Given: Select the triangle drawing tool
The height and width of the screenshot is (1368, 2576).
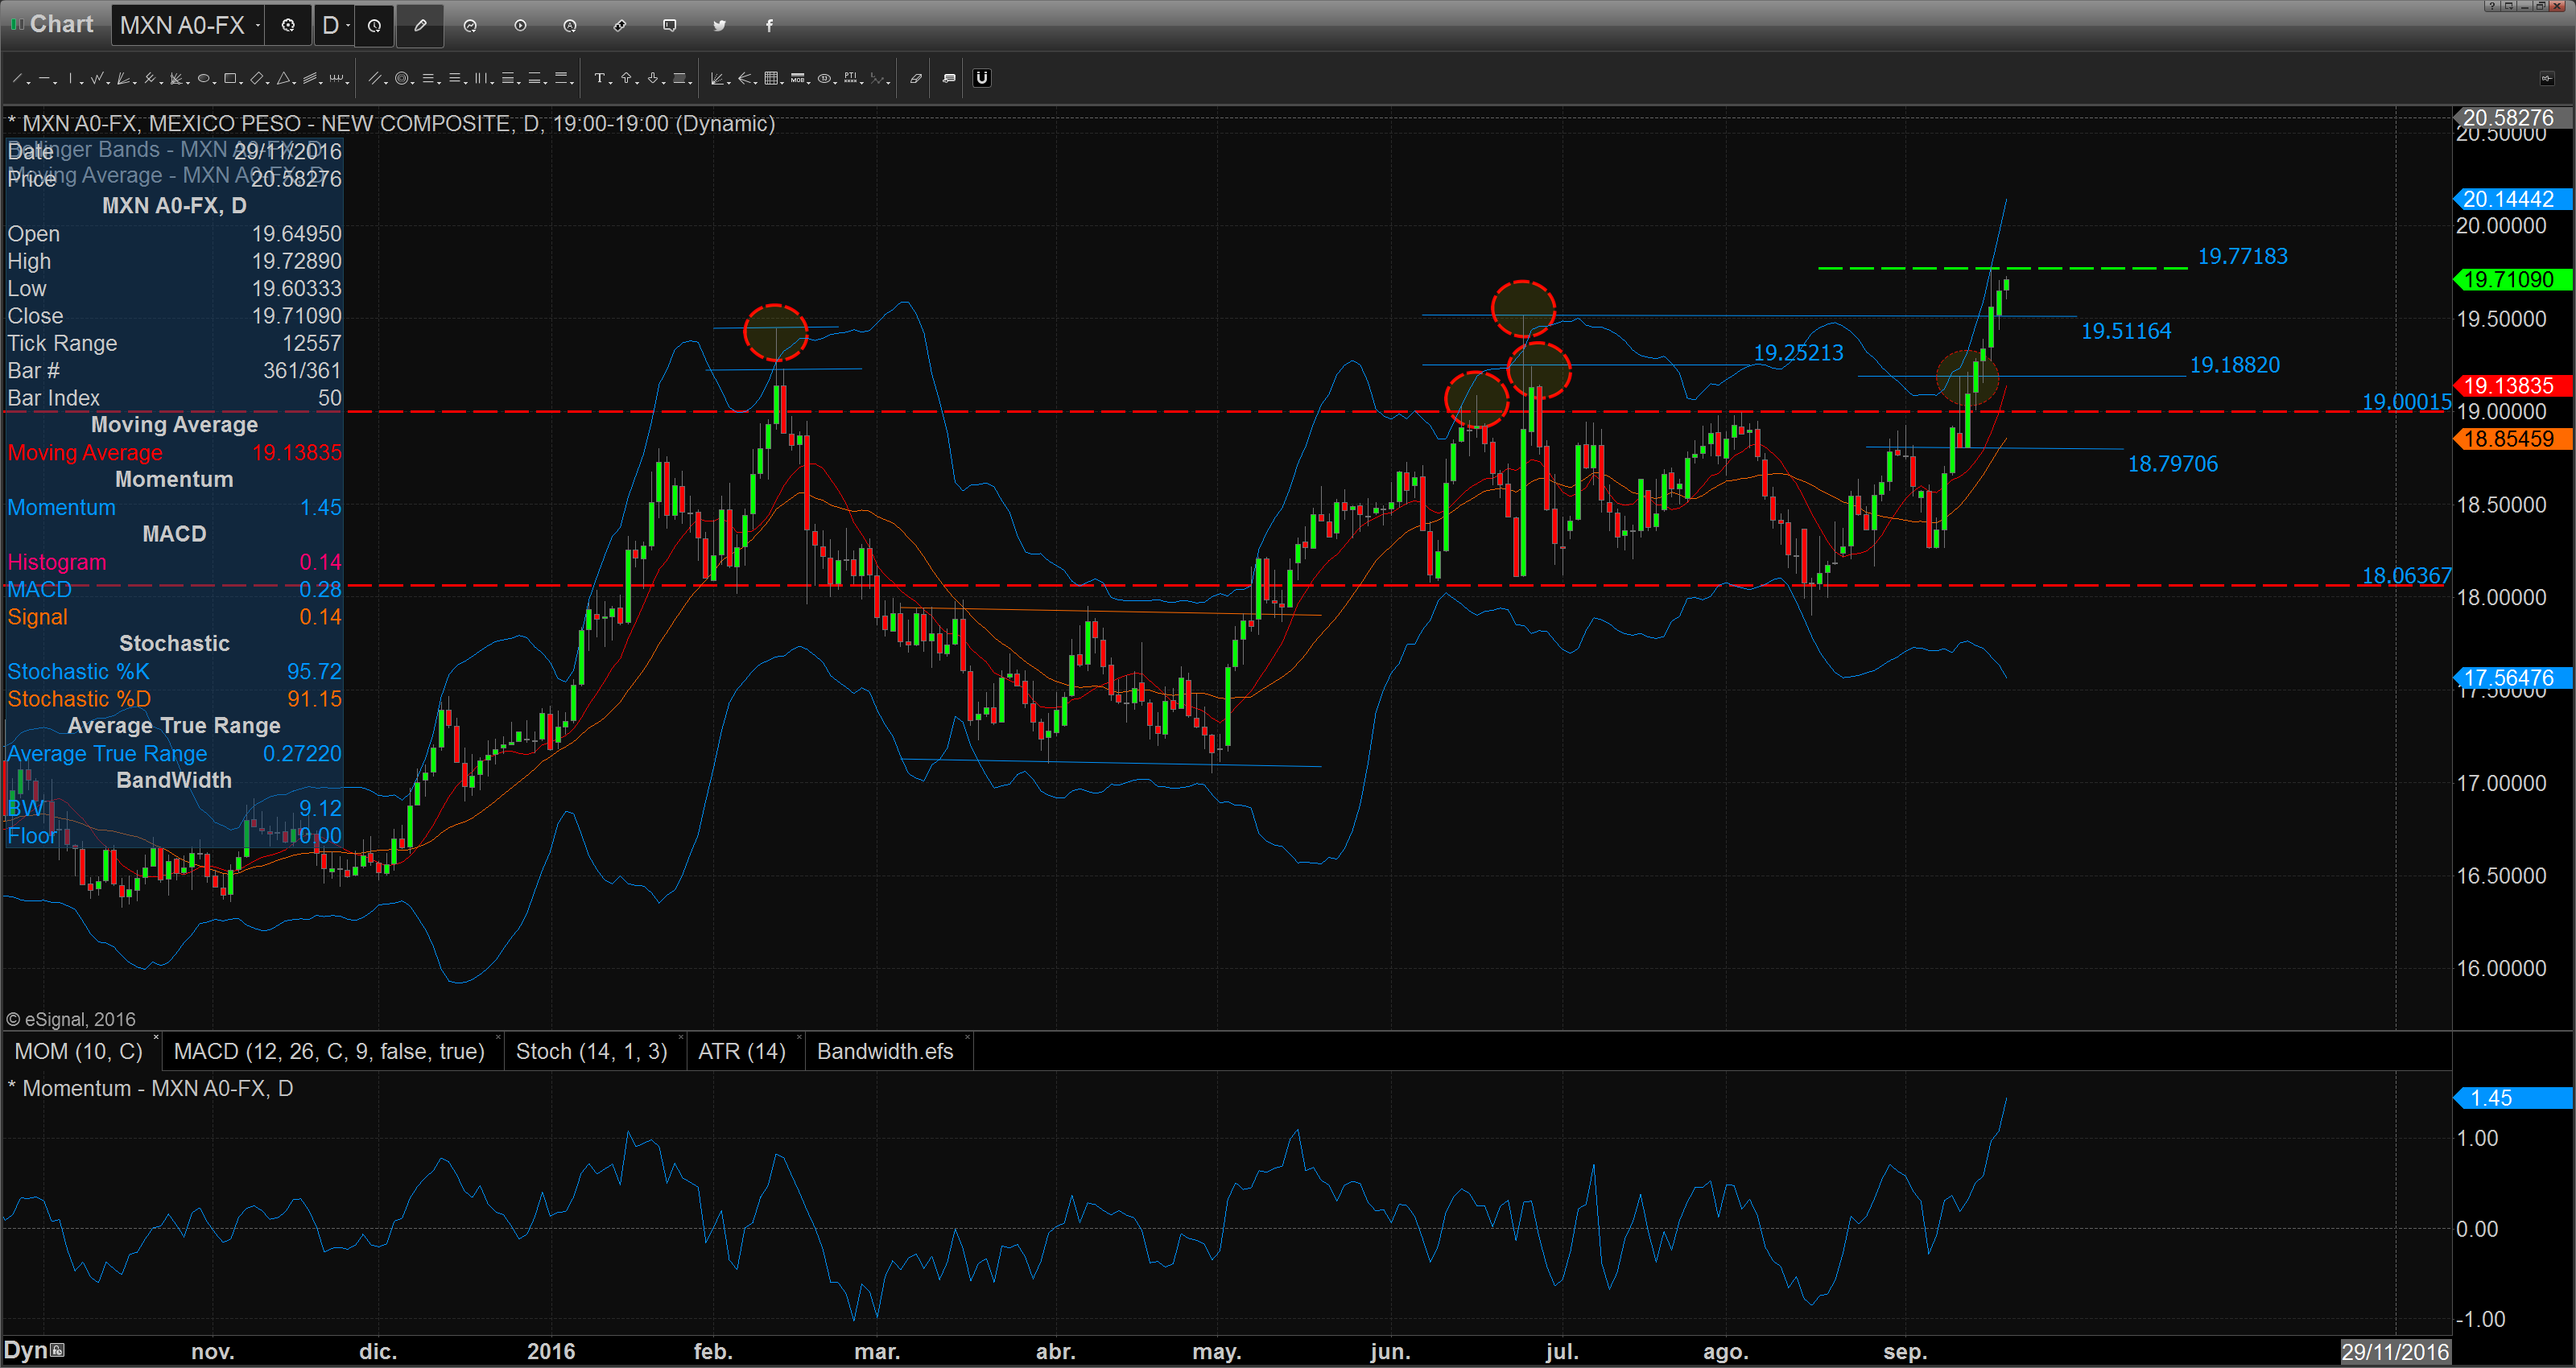Looking at the screenshot, I should [x=283, y=78].
